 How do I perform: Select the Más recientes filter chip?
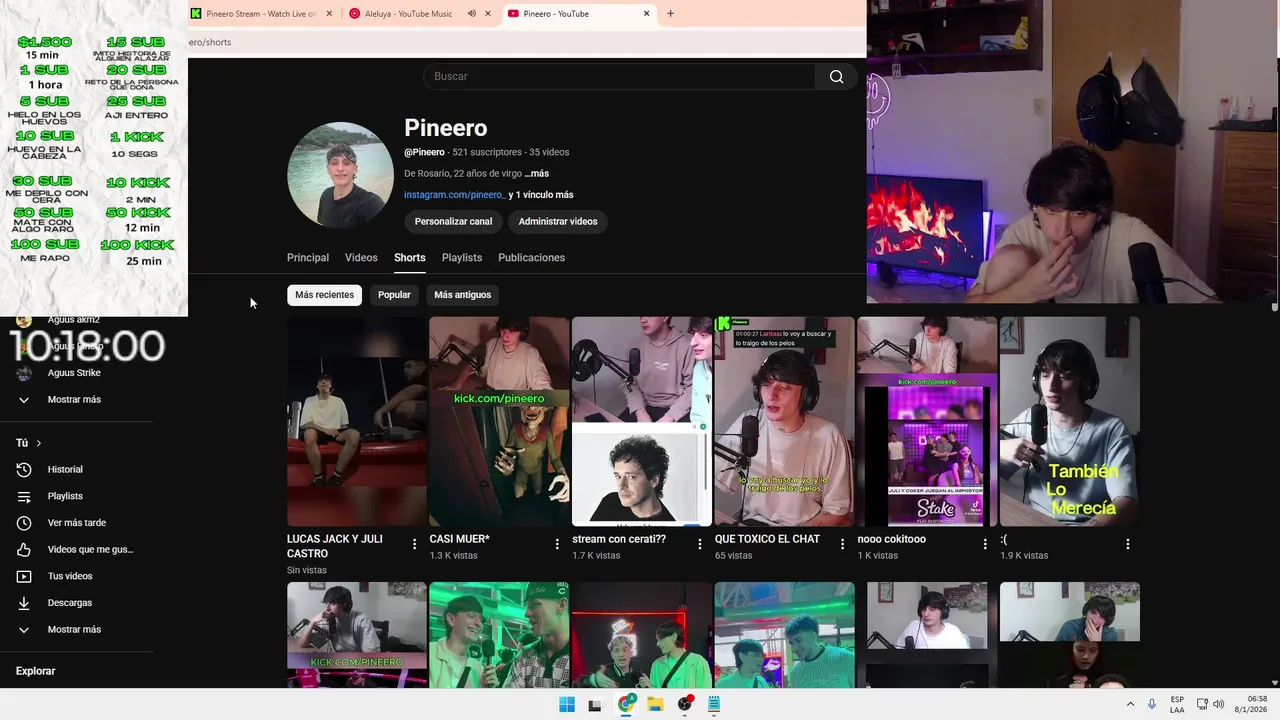(324, 295)
